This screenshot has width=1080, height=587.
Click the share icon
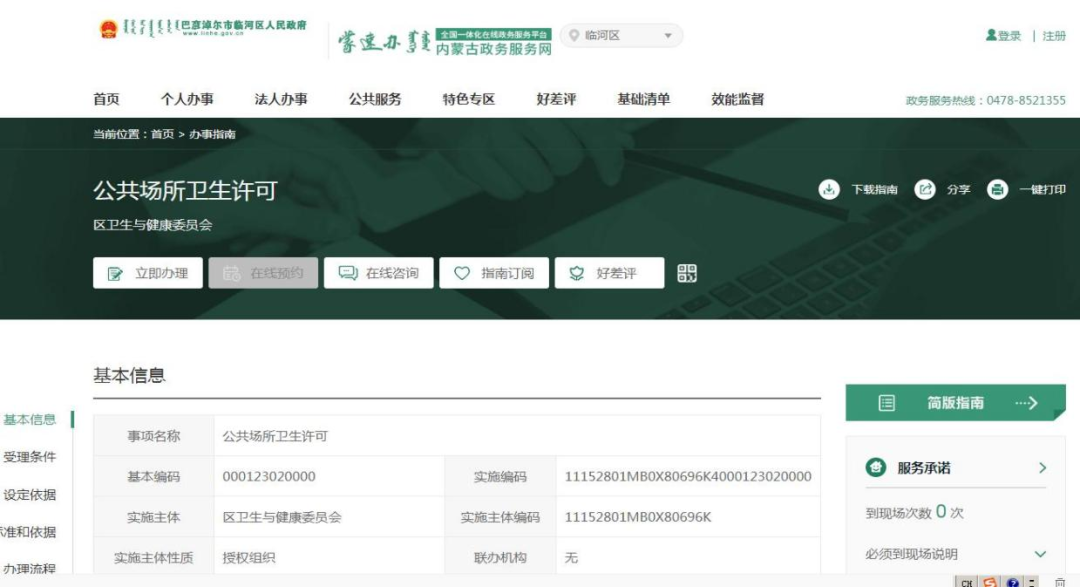(x=925, y=190)
